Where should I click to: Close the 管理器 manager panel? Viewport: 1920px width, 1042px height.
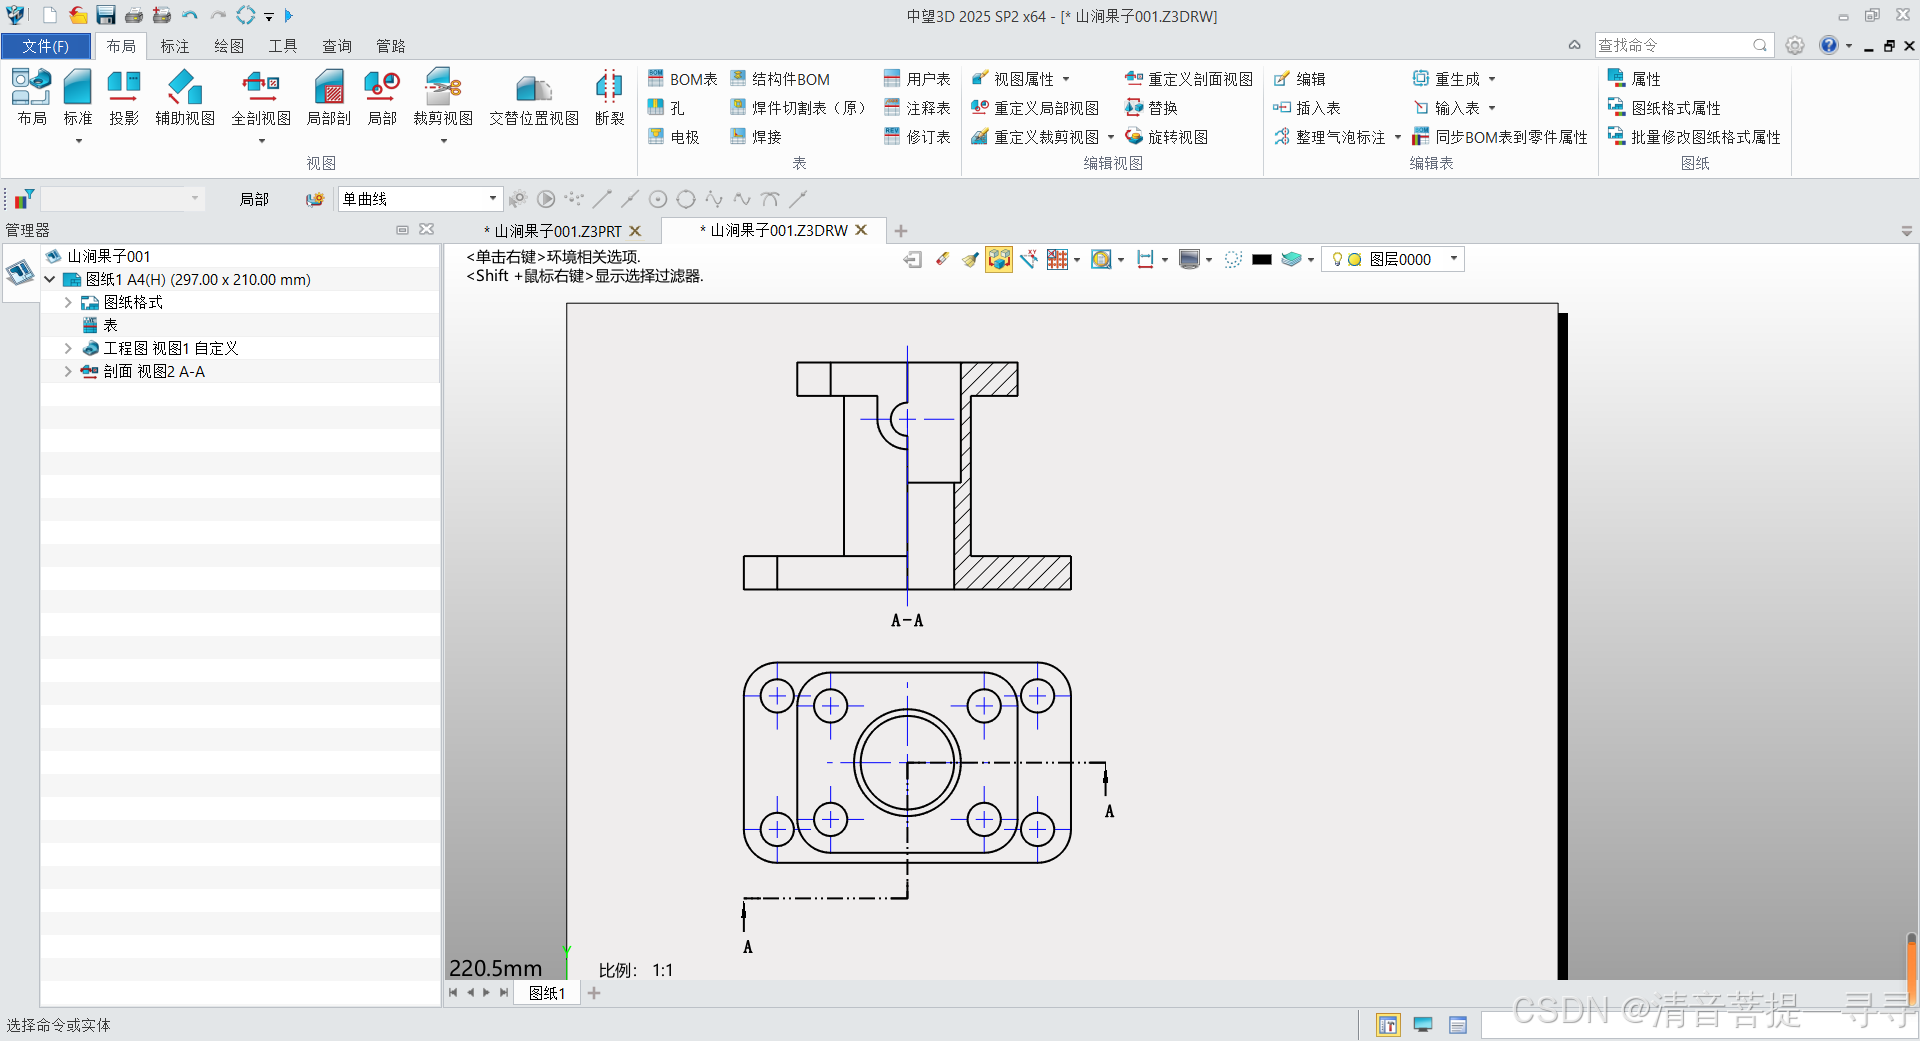[x=427, y=229]
